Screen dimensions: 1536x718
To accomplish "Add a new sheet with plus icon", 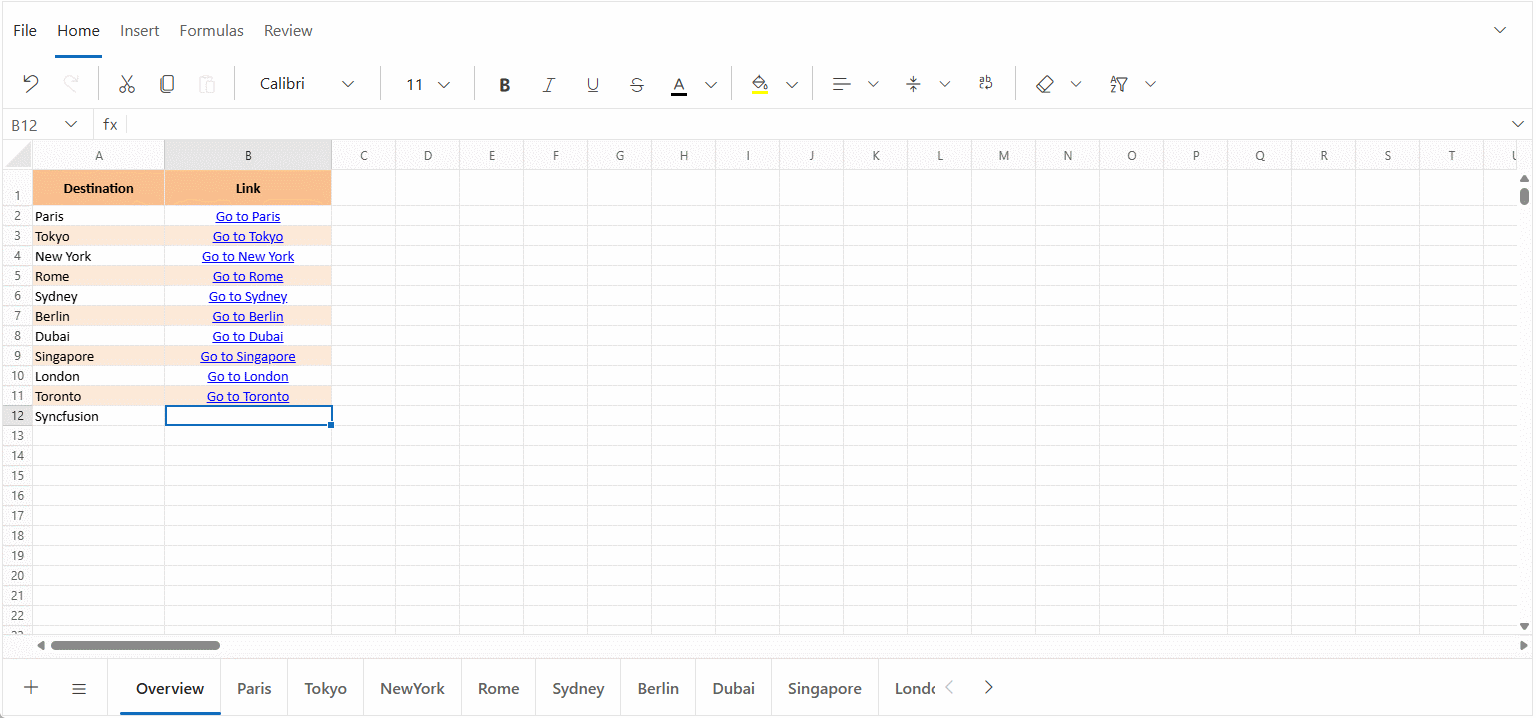I will [x=31, y=687].
